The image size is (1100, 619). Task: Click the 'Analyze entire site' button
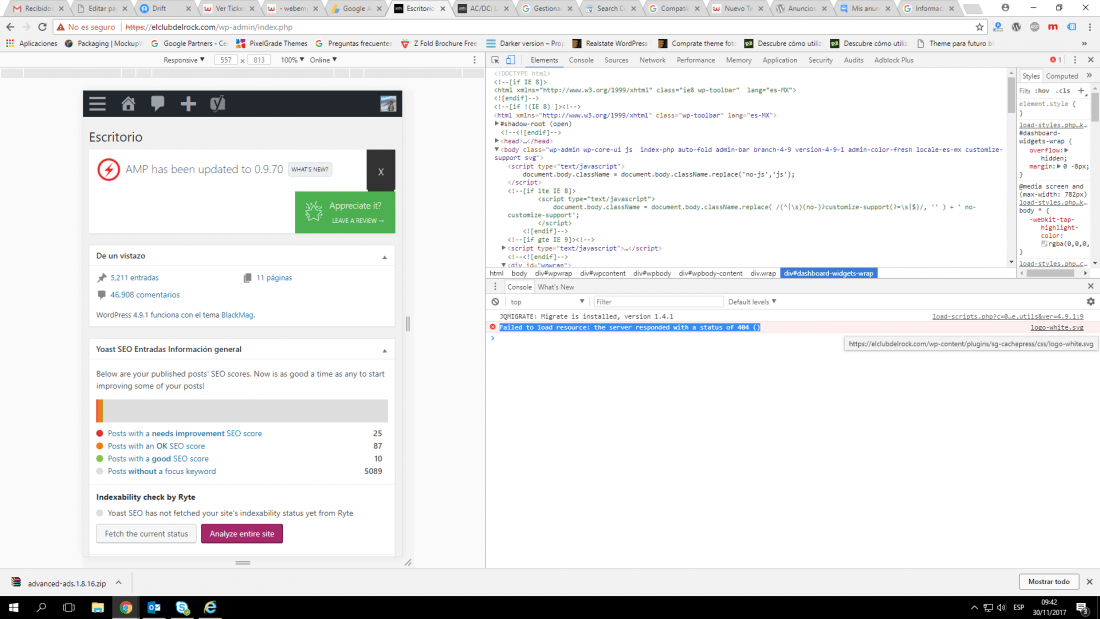[x=242, y=534]
